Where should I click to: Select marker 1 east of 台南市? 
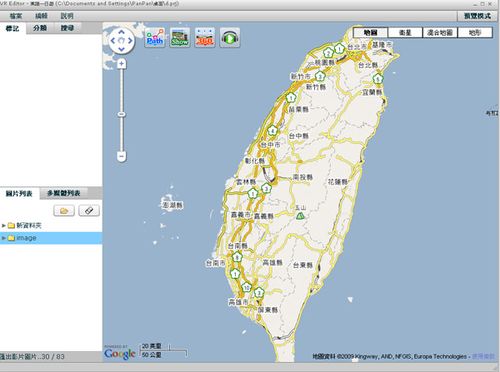235,274
